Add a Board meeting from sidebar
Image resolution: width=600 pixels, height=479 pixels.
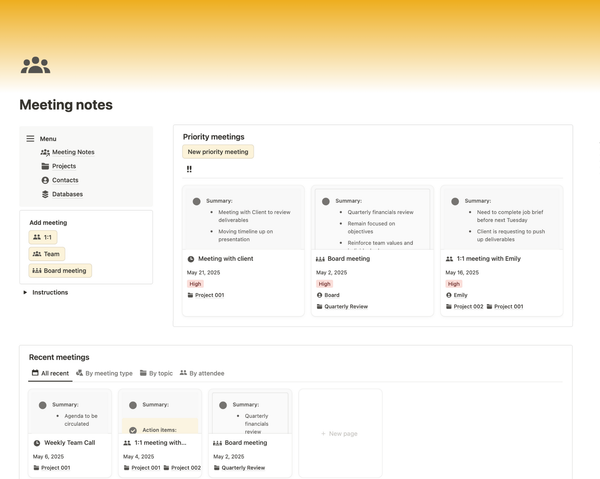point(60,271)
